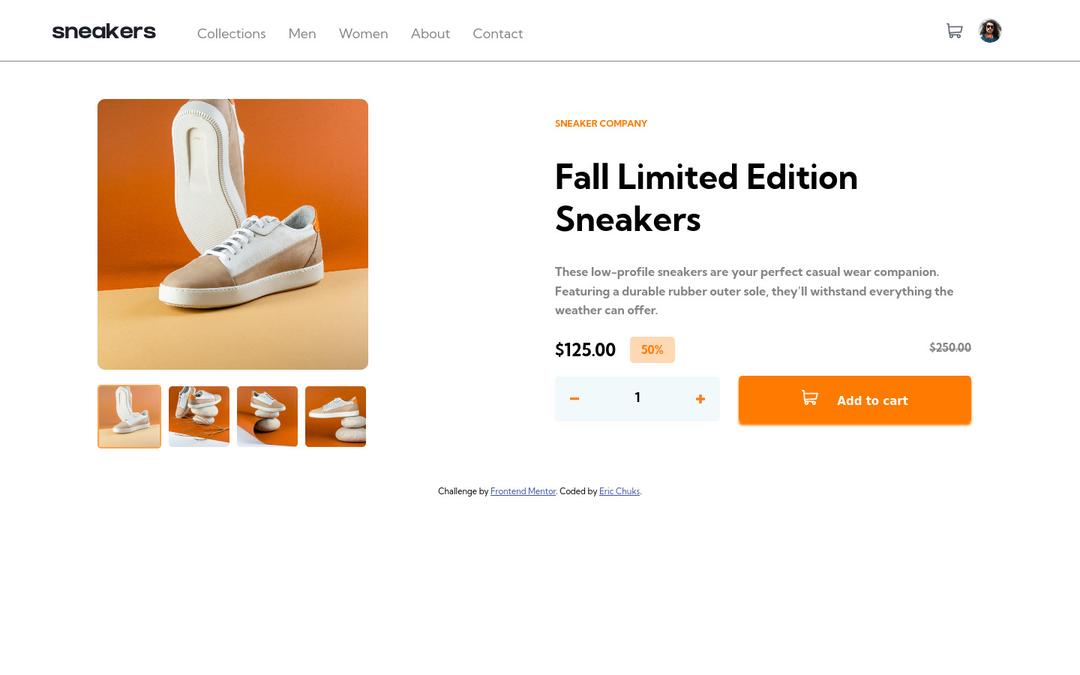Open the shopping cart icon in navbar
Viewport: 1080px width, 675px height.
click(954, 30)
